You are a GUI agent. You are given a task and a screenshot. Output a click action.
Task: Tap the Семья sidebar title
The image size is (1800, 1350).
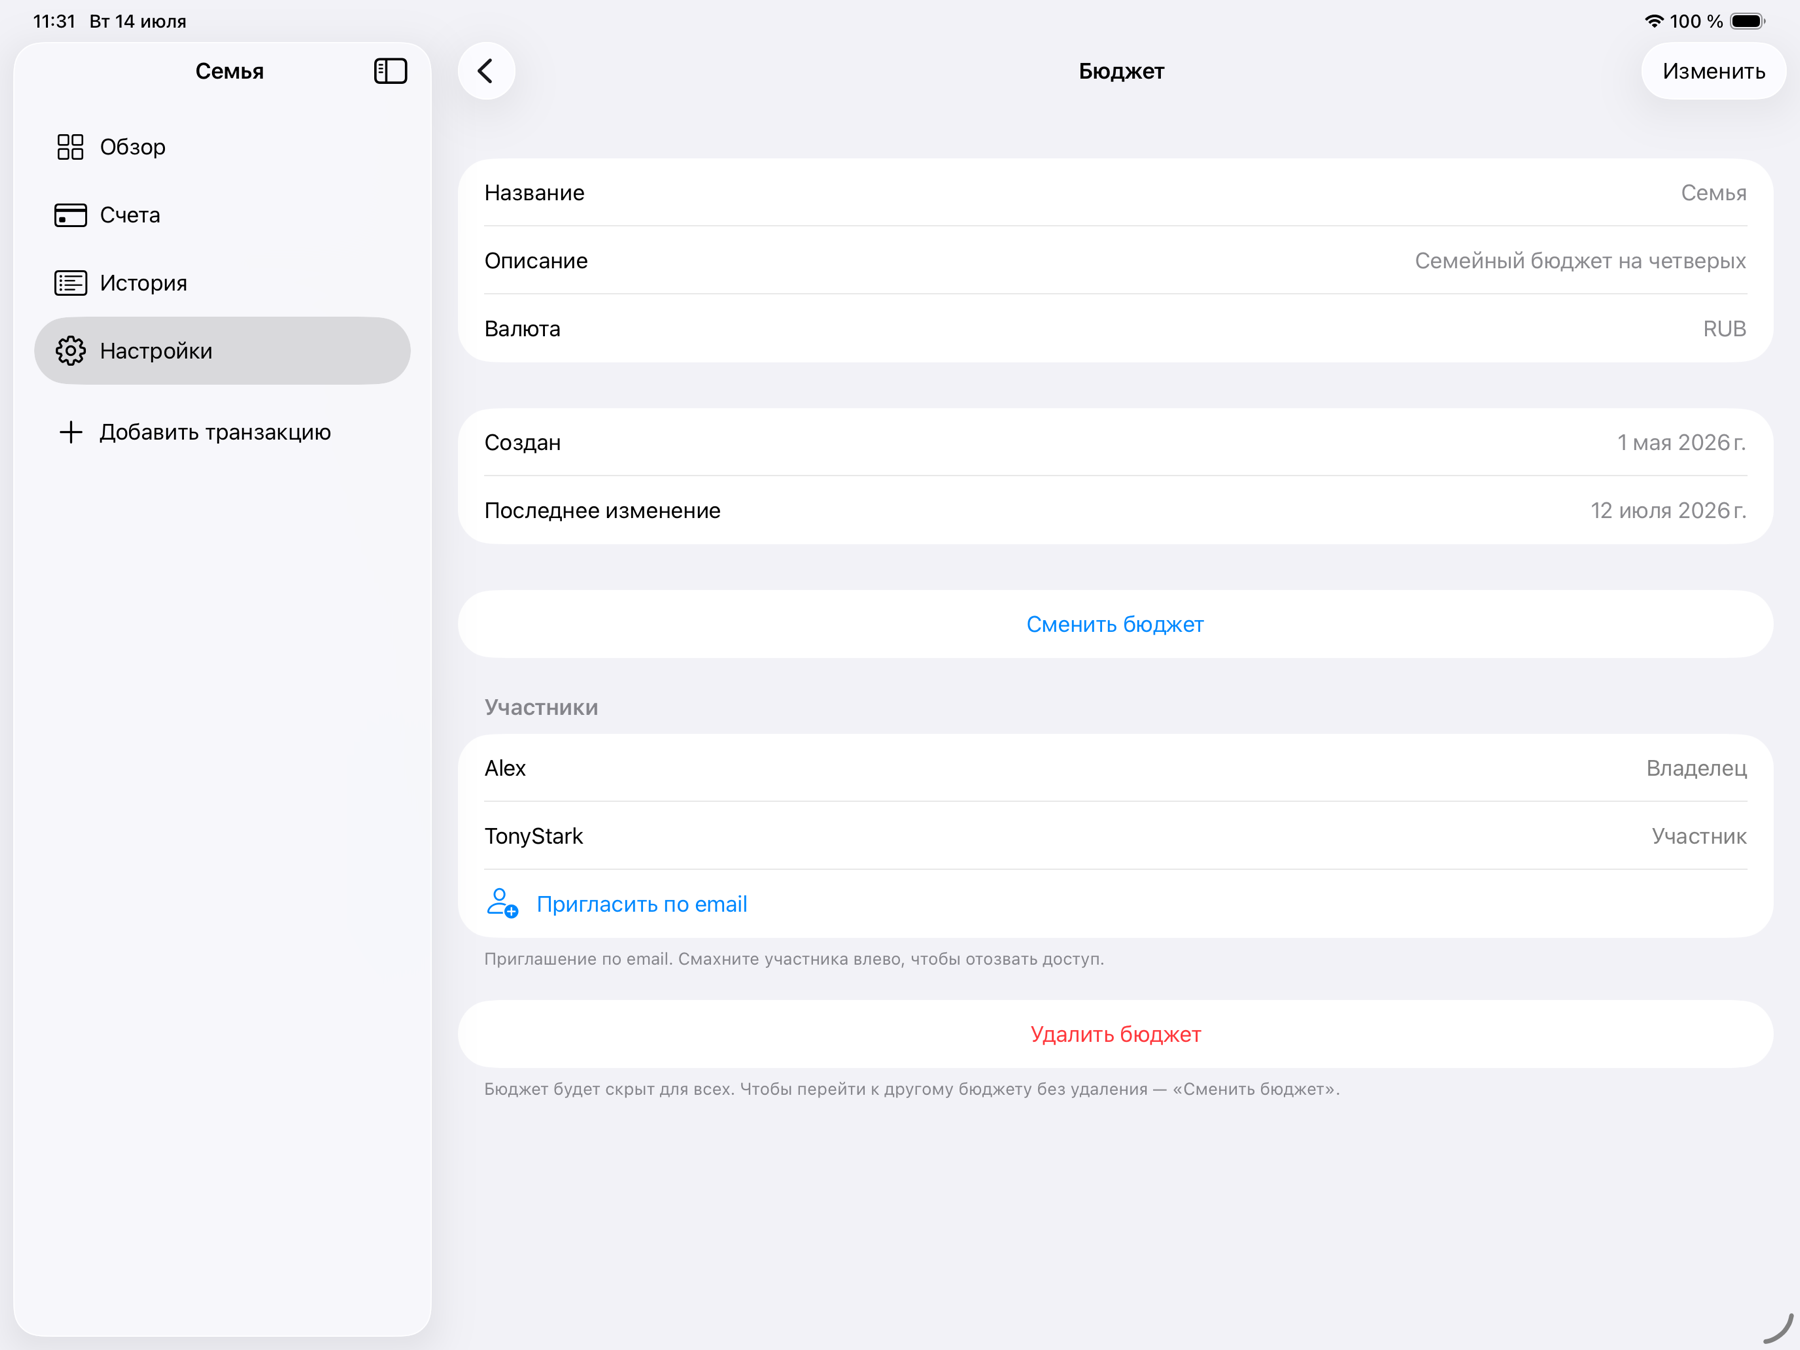coord(229,71)
